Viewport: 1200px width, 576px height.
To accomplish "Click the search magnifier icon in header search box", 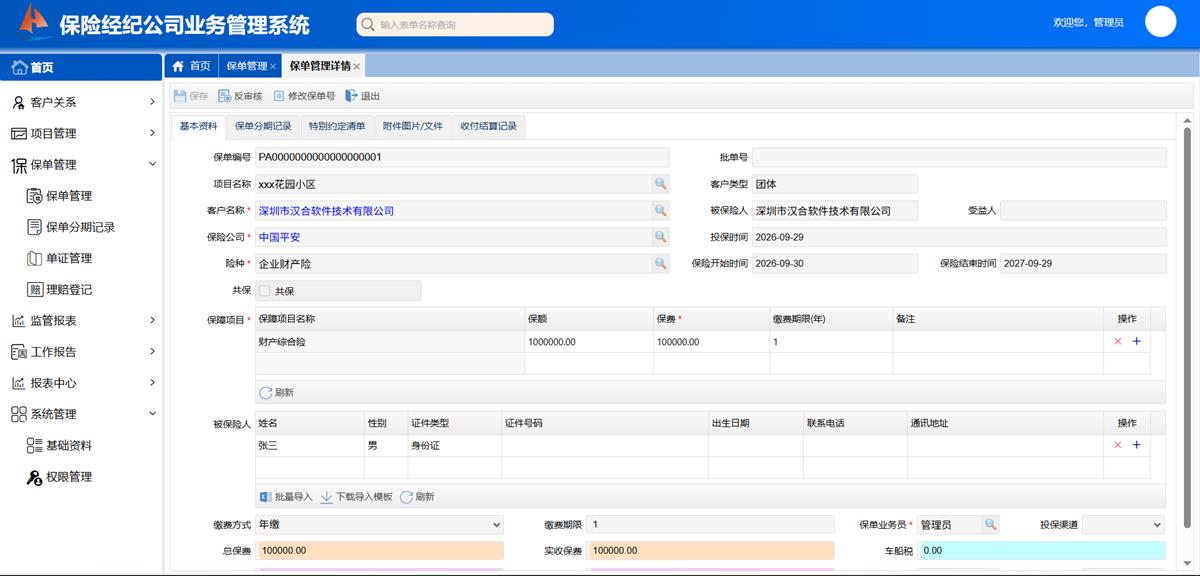I will click(369, 24).
